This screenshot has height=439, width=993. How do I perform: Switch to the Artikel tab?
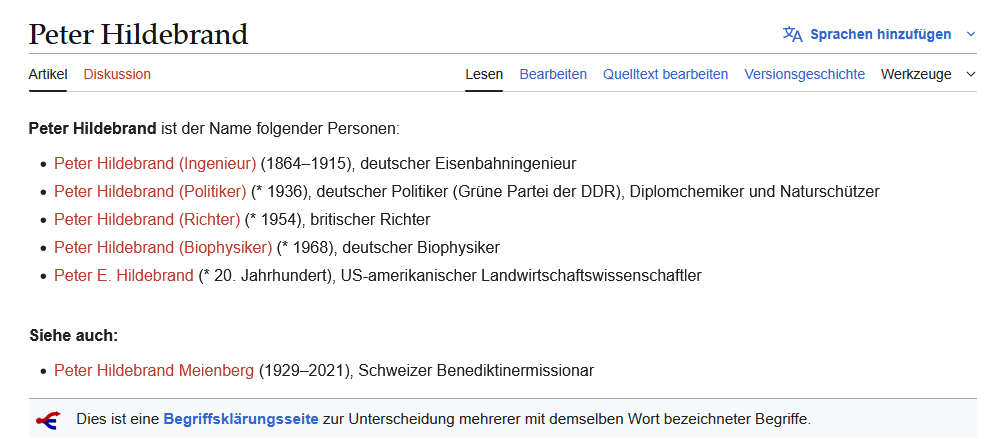tap(48, 75)
